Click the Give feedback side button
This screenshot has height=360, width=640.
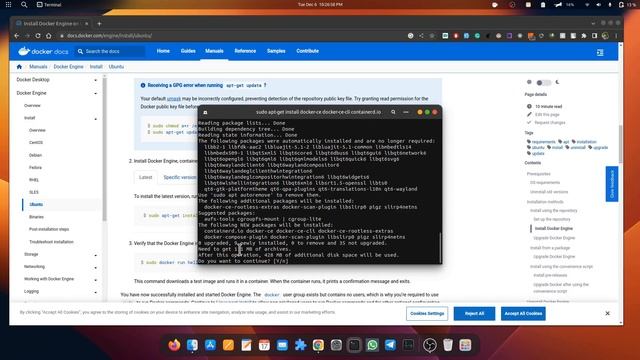[612, 184]
